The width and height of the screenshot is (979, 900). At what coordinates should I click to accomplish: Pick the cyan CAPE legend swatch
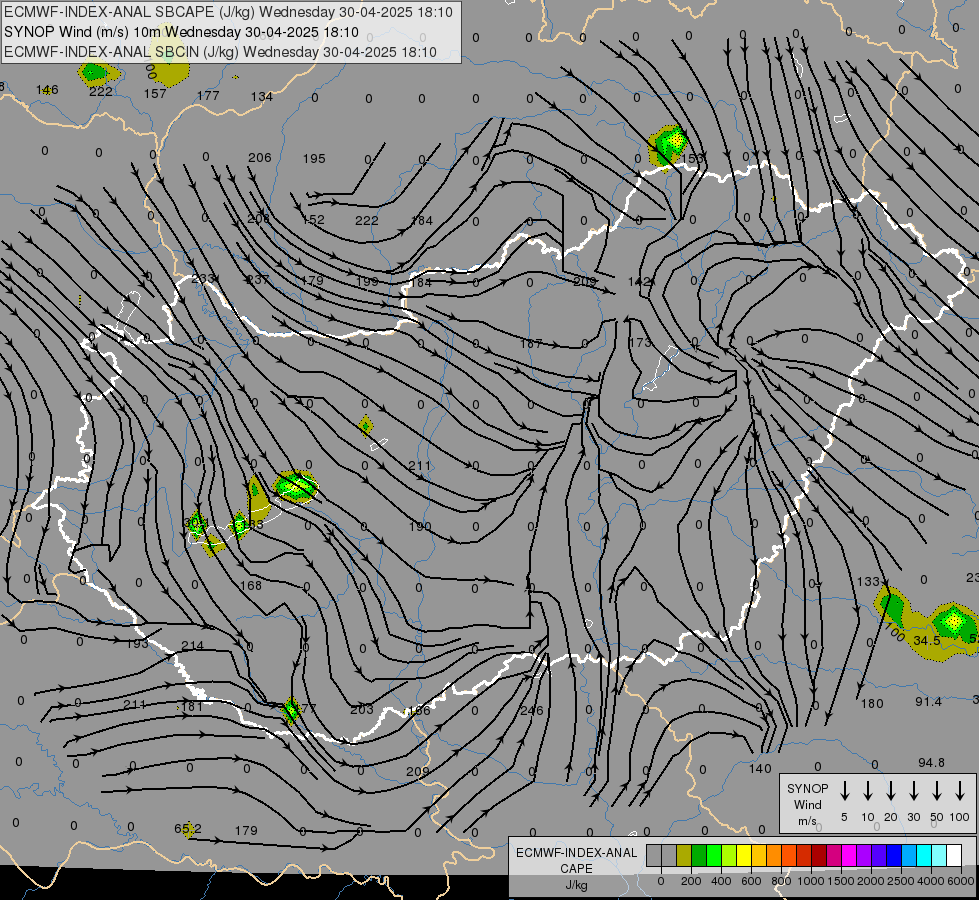pyautogui.click(x=924, y=856)
